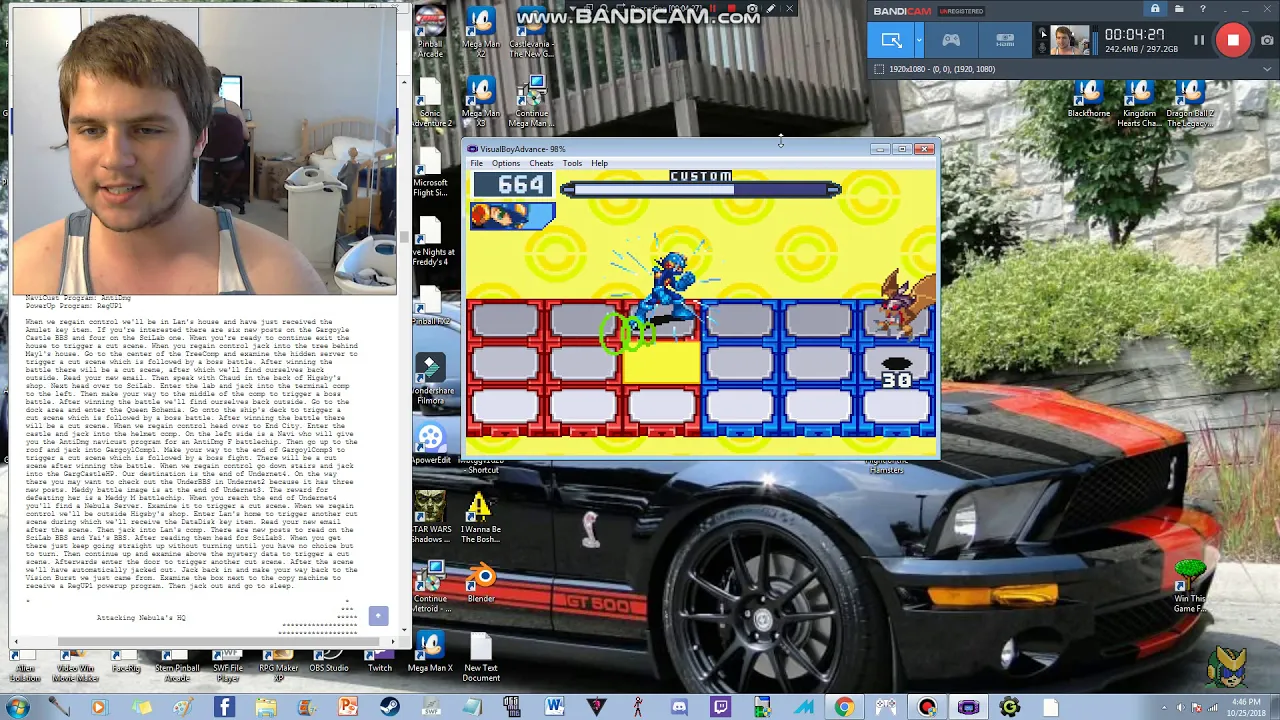Screen dimensions: 1280x720
Task: Open Twitch from the taskbar
Action: 721,708
